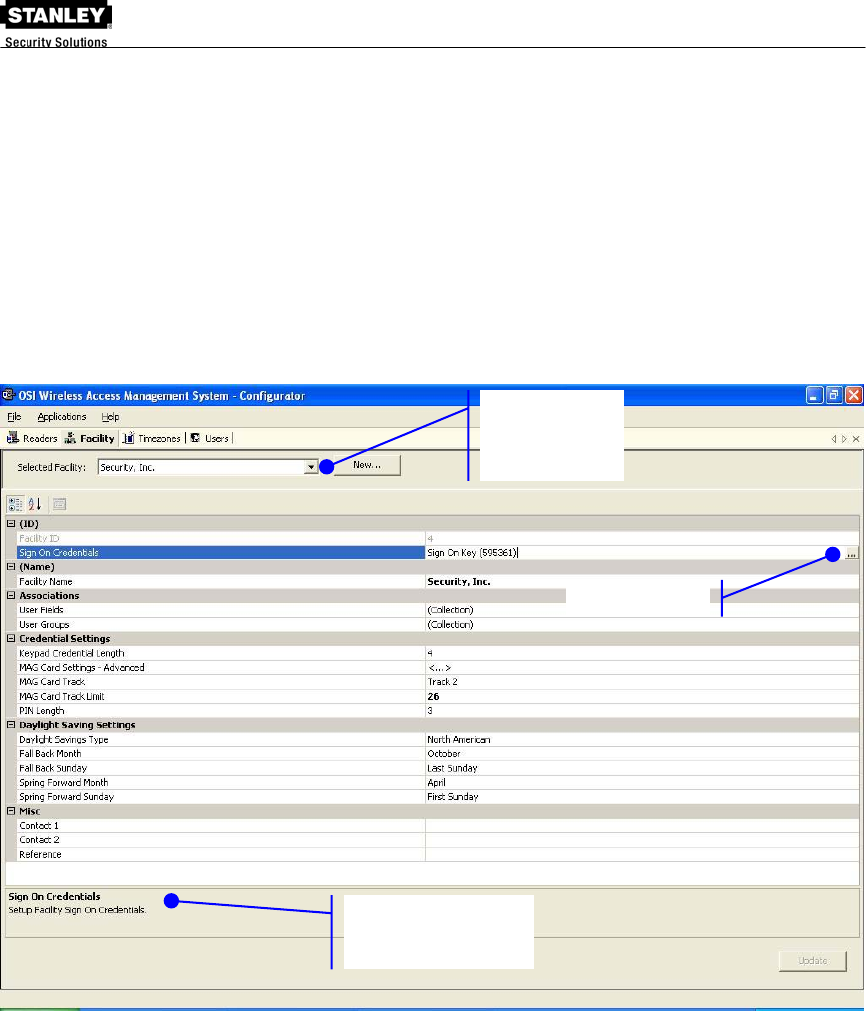The image size is (866, 1011).
Task: Open the Users tab
Action: (210, 438)
